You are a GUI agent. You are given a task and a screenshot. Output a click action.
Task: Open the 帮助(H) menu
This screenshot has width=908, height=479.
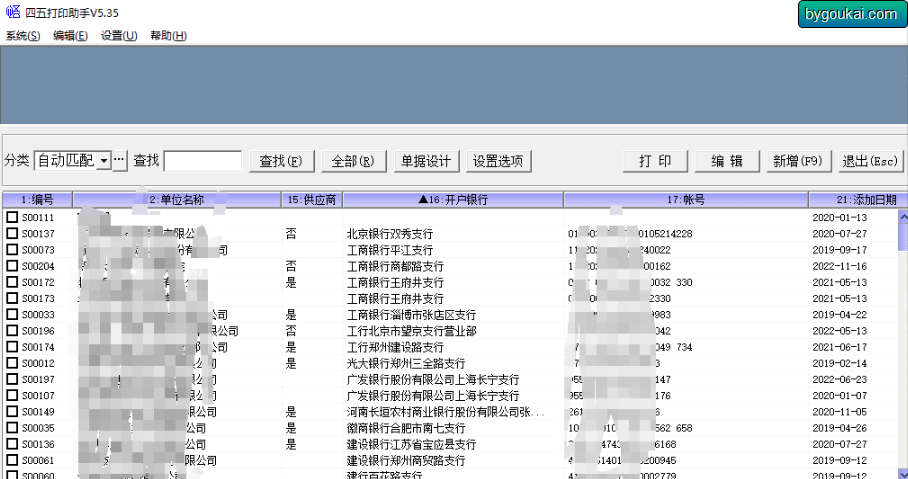(168, 35)
